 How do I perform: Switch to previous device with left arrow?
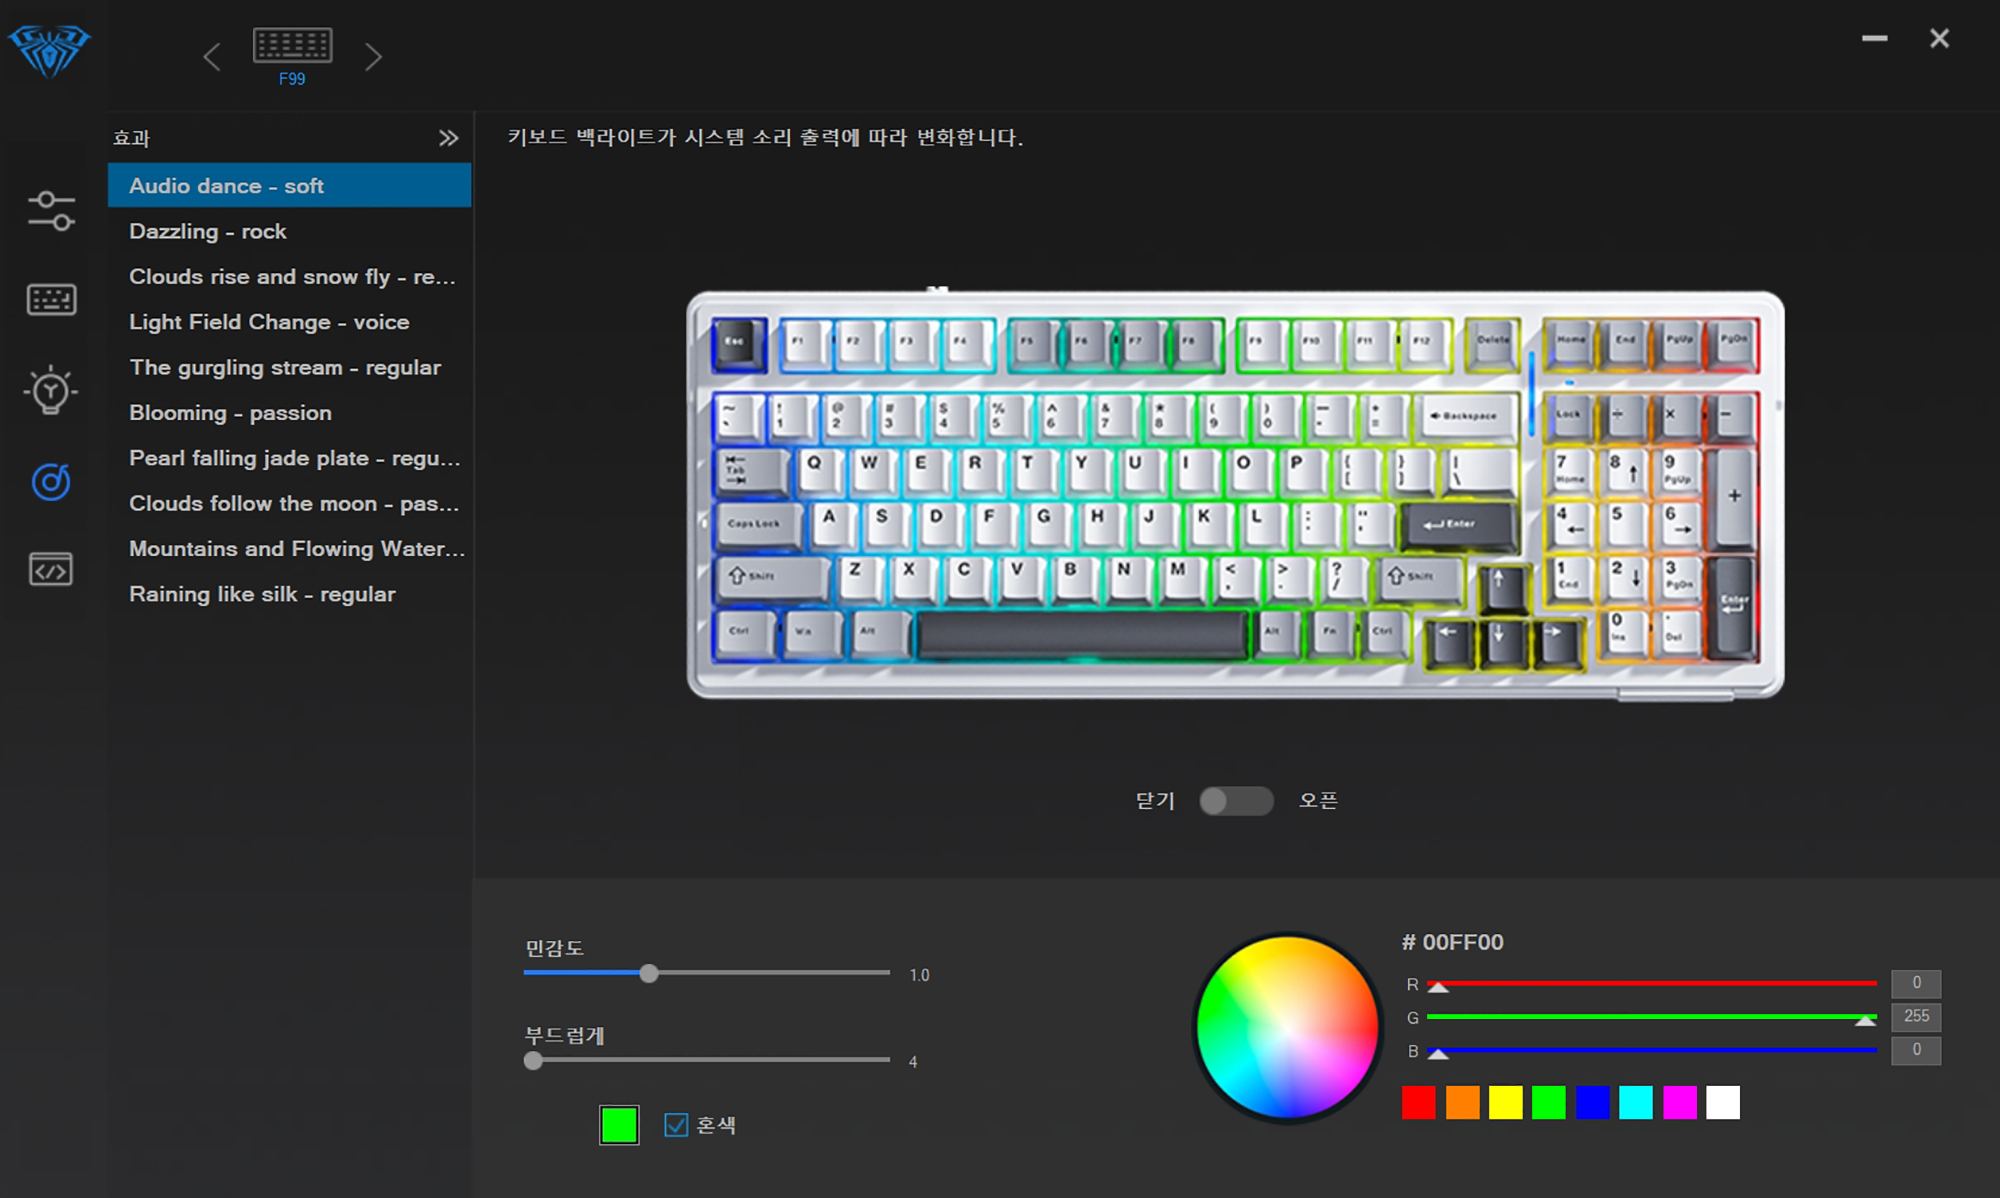[x=212, y=57]
